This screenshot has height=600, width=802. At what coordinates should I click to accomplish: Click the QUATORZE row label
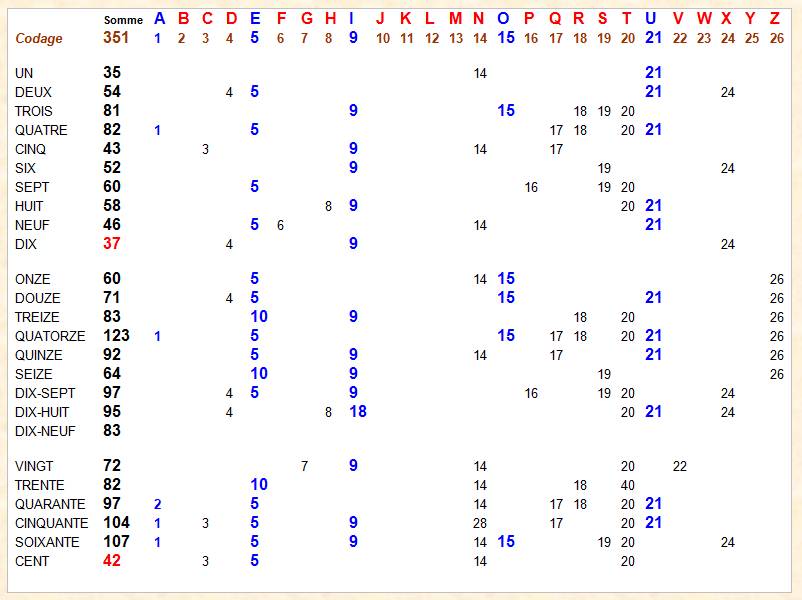tap(50, 336)
